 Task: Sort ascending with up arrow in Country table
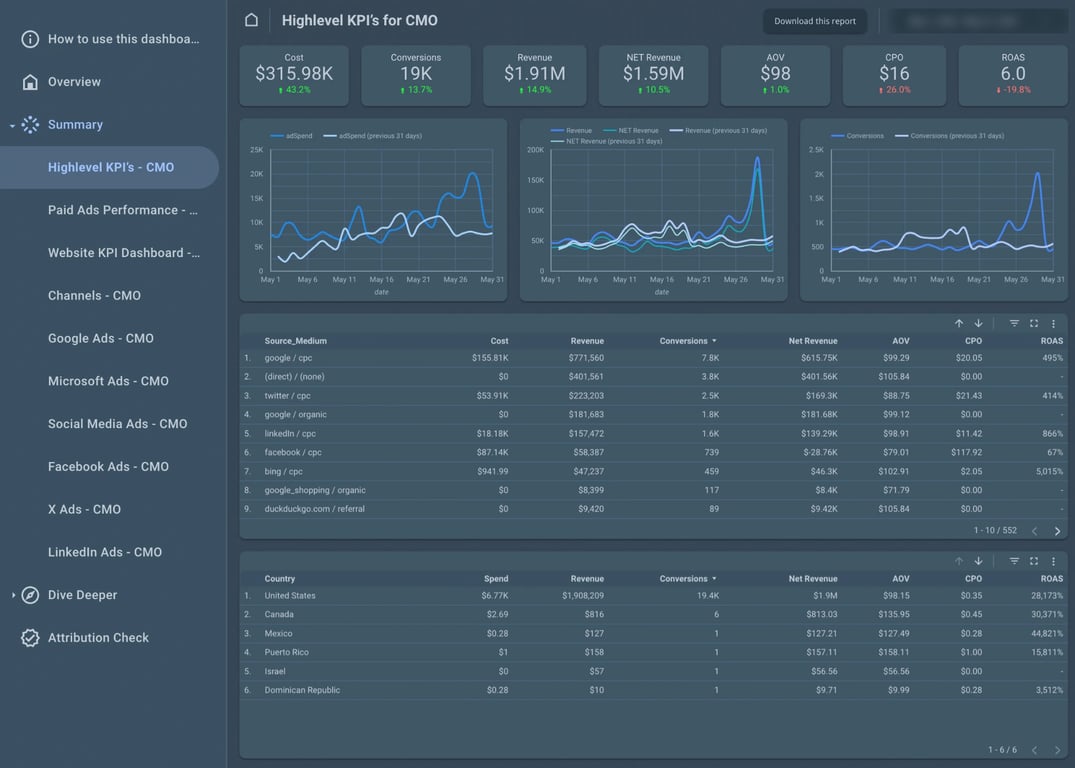click(959, 561)
